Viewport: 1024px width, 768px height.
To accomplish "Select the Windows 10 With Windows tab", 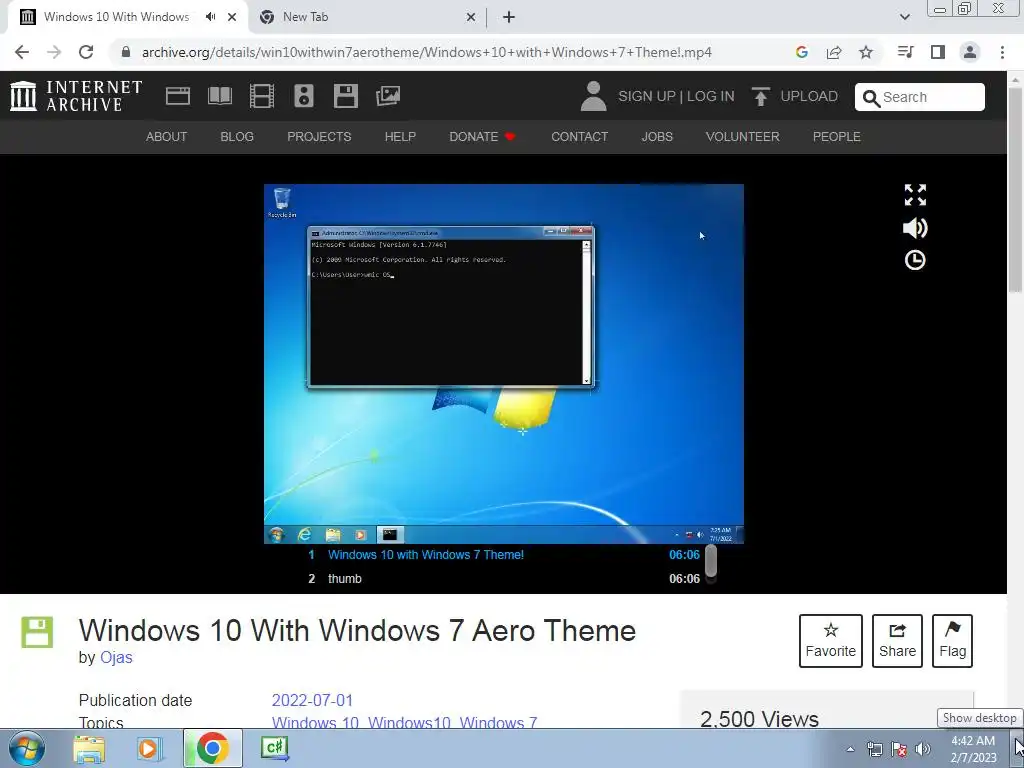I will 128,17.
